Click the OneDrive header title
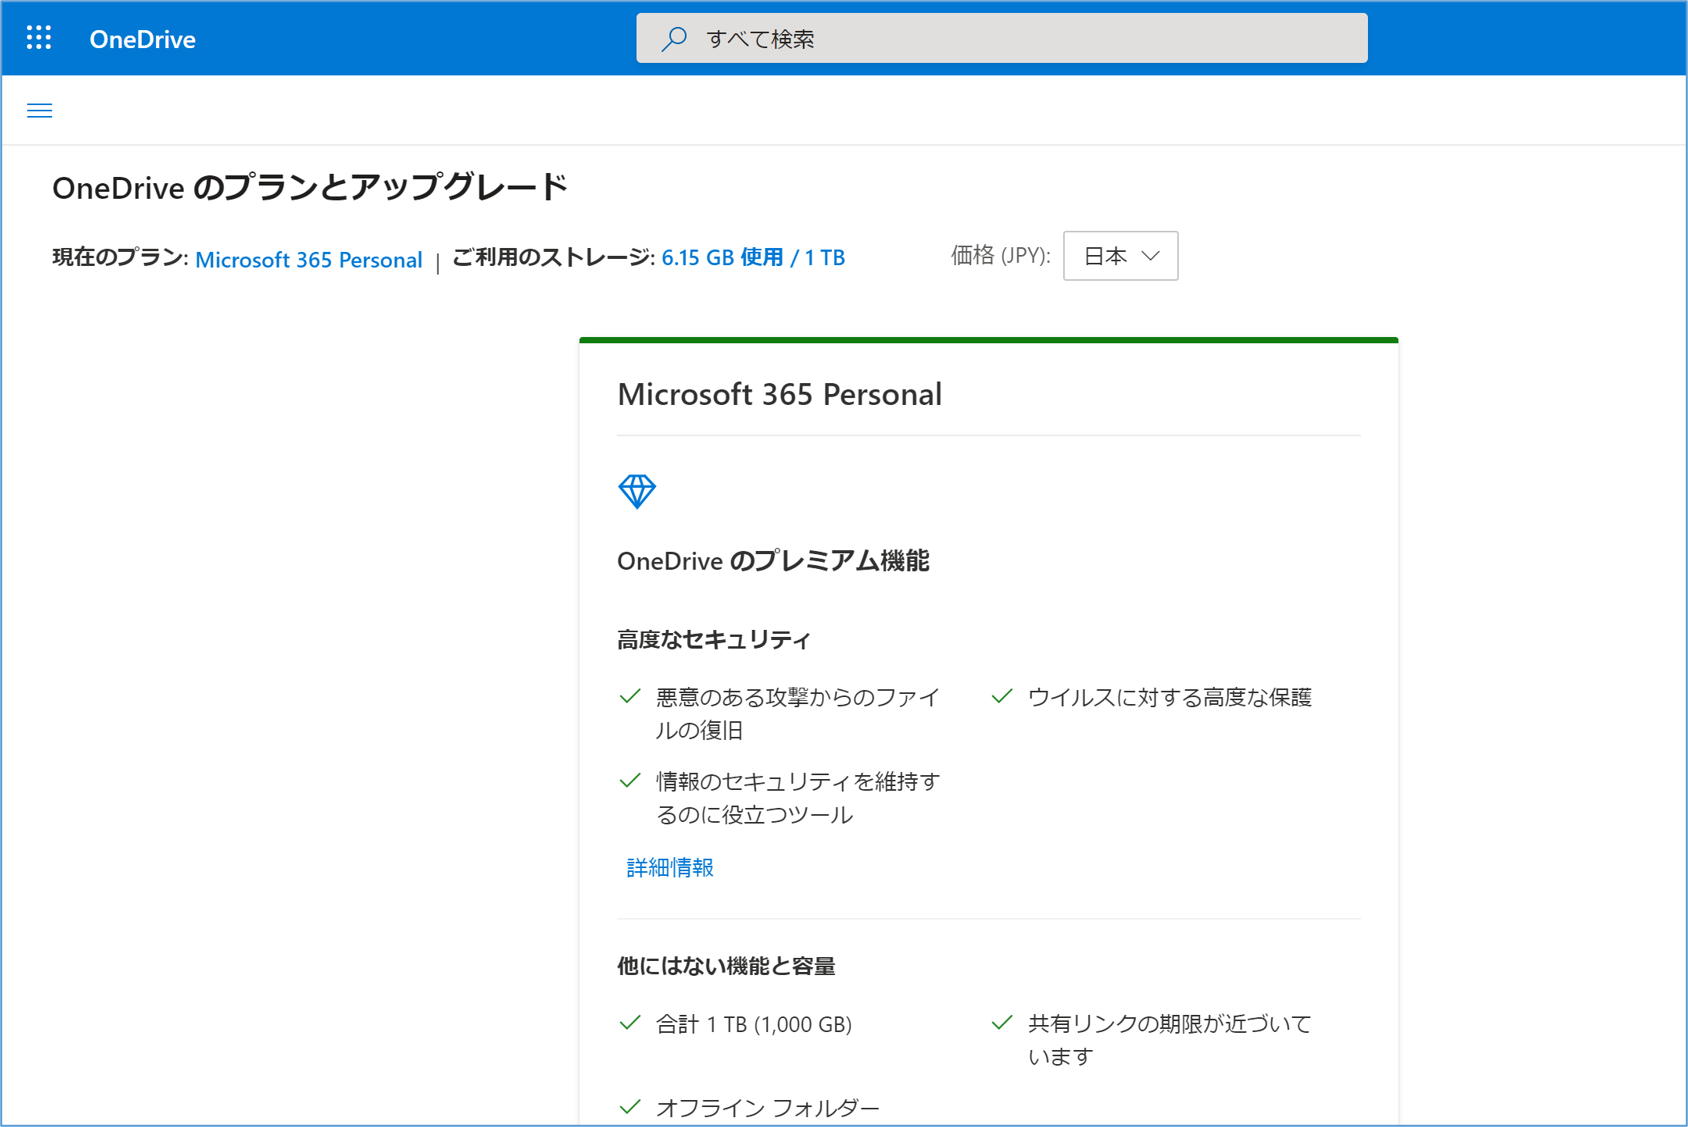Image resolution: width=1688 pixels, height=1127 pixels. [142, 39]
